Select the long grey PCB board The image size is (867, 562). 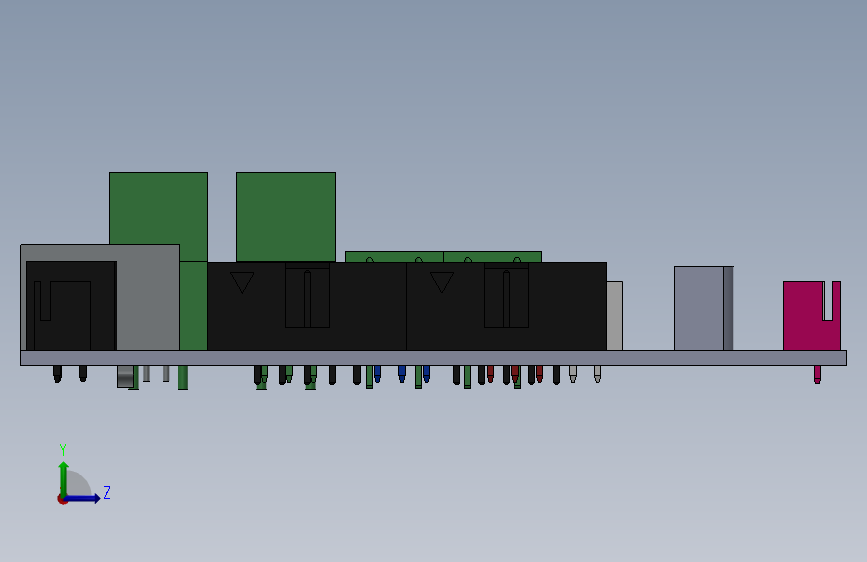(434, 358)
